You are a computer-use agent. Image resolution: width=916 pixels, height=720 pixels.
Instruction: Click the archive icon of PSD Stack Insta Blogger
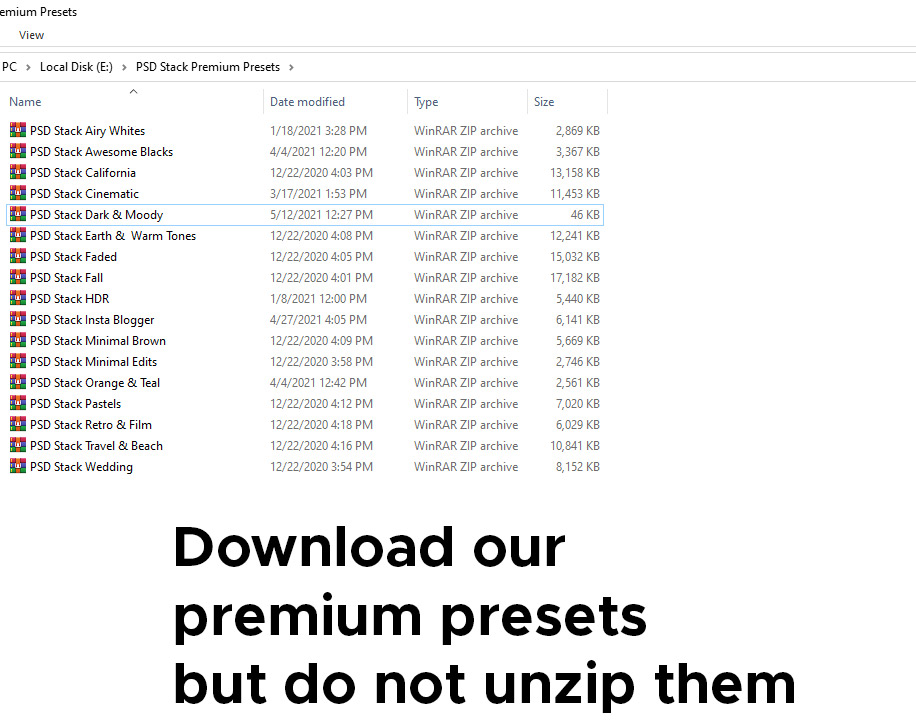tap(18, 319)
